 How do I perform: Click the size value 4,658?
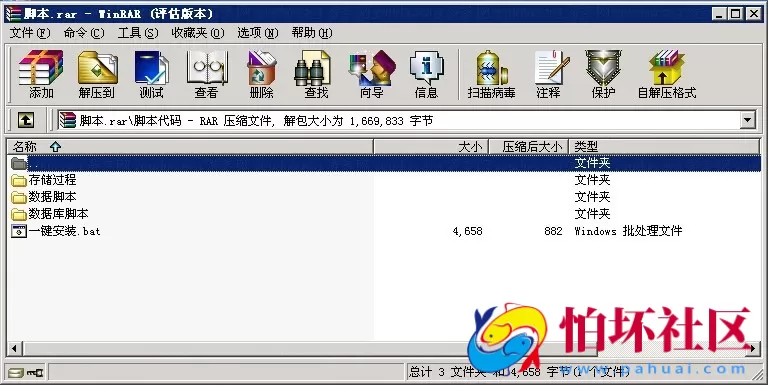point(468,231)
